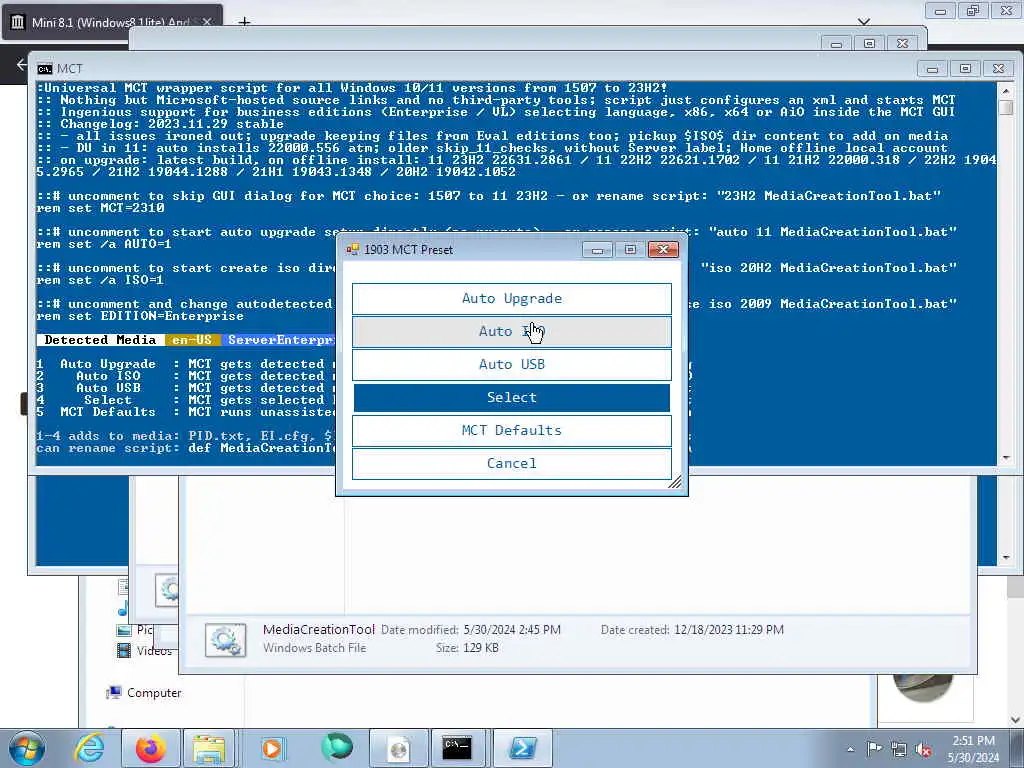Cancel the 1903 MCT Preset dialog

511,464
